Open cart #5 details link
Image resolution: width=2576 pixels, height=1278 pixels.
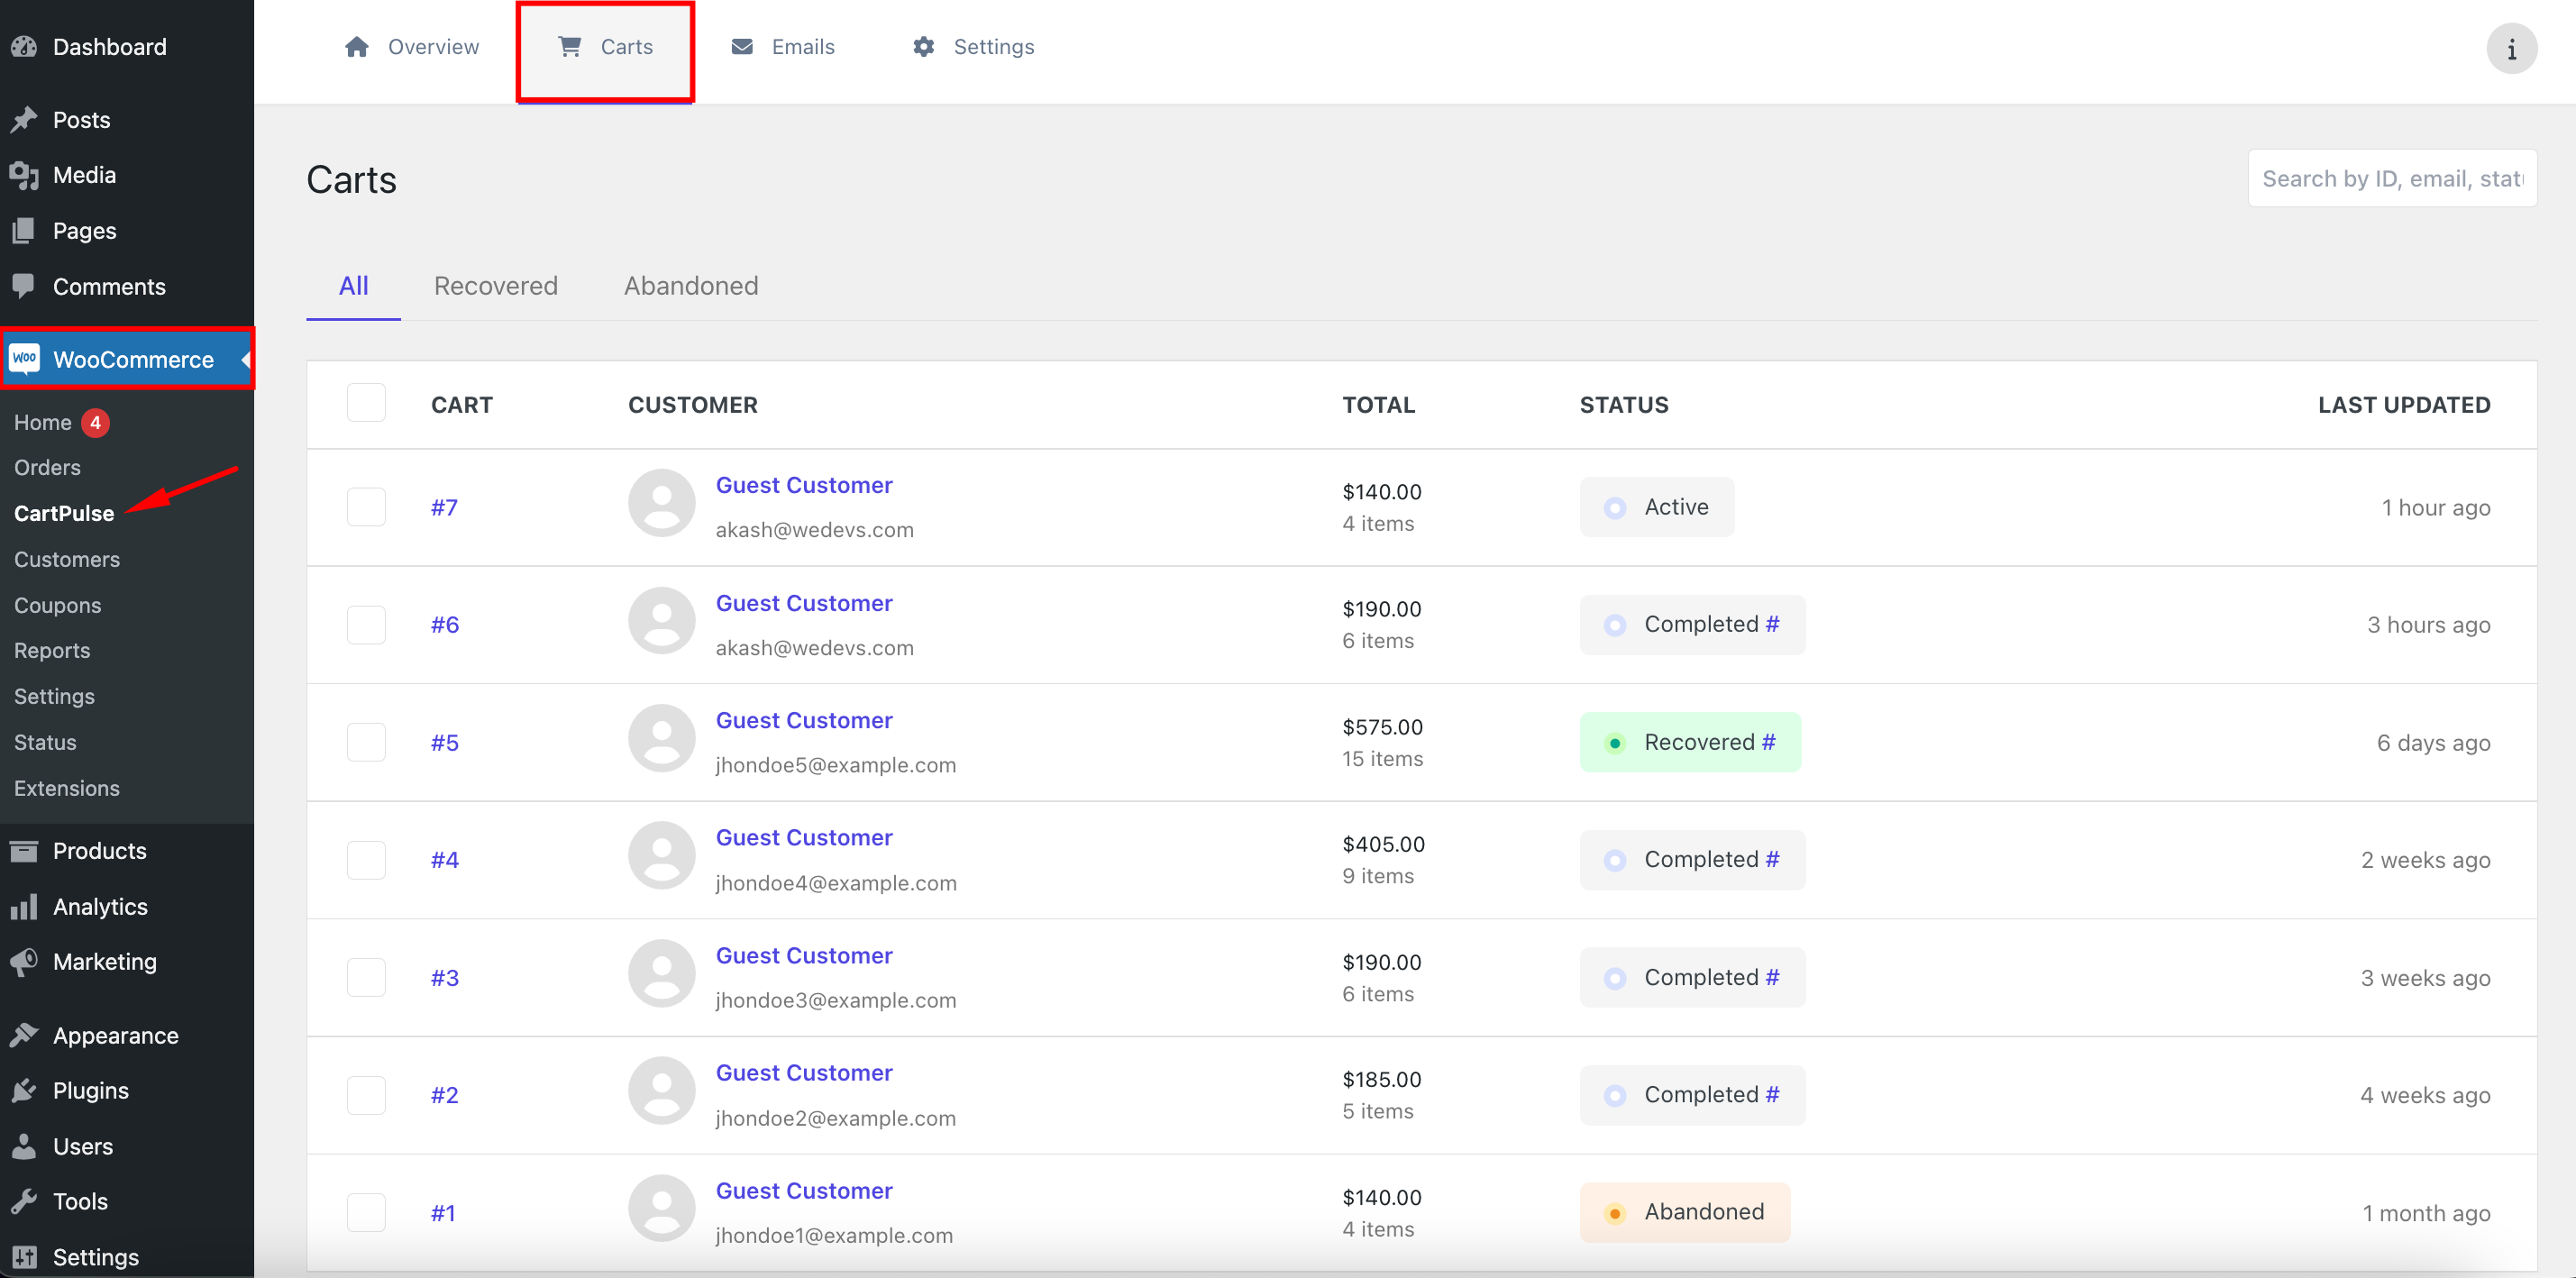[x=444, y=741]
